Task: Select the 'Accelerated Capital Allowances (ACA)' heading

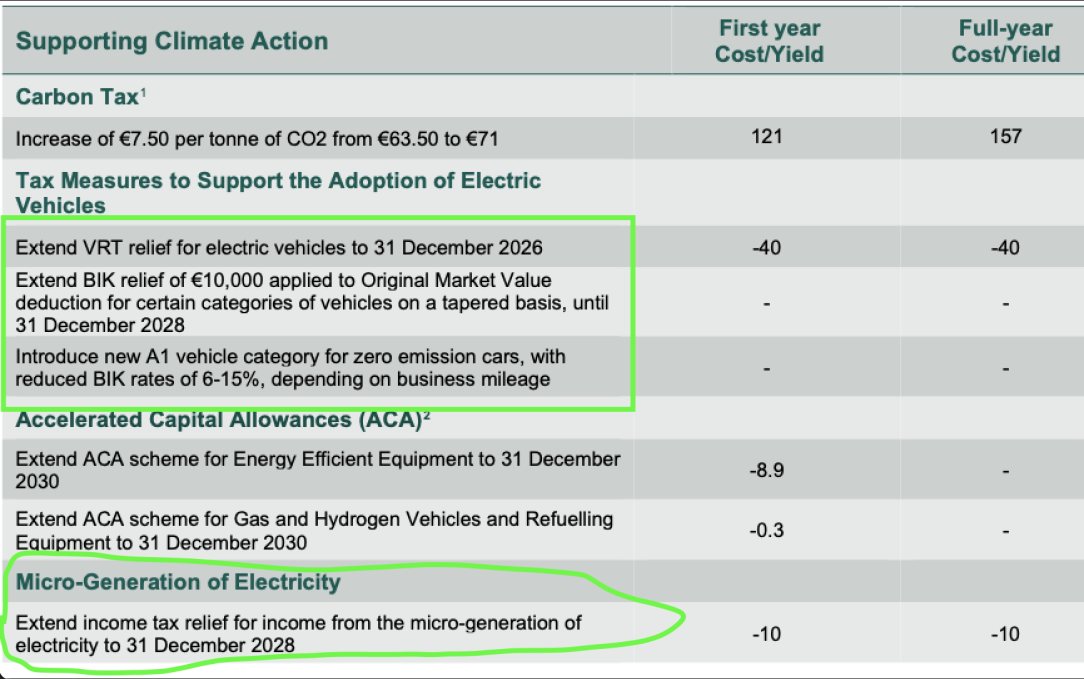Action: point(223,420)
